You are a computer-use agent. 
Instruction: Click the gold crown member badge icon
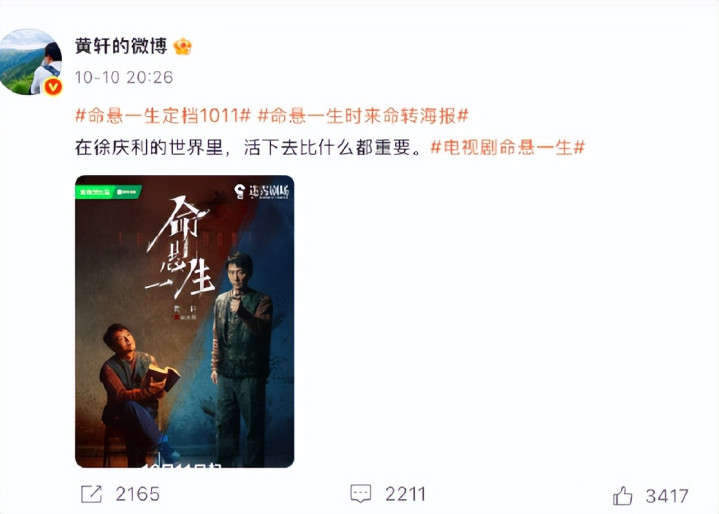pos(183,46)
